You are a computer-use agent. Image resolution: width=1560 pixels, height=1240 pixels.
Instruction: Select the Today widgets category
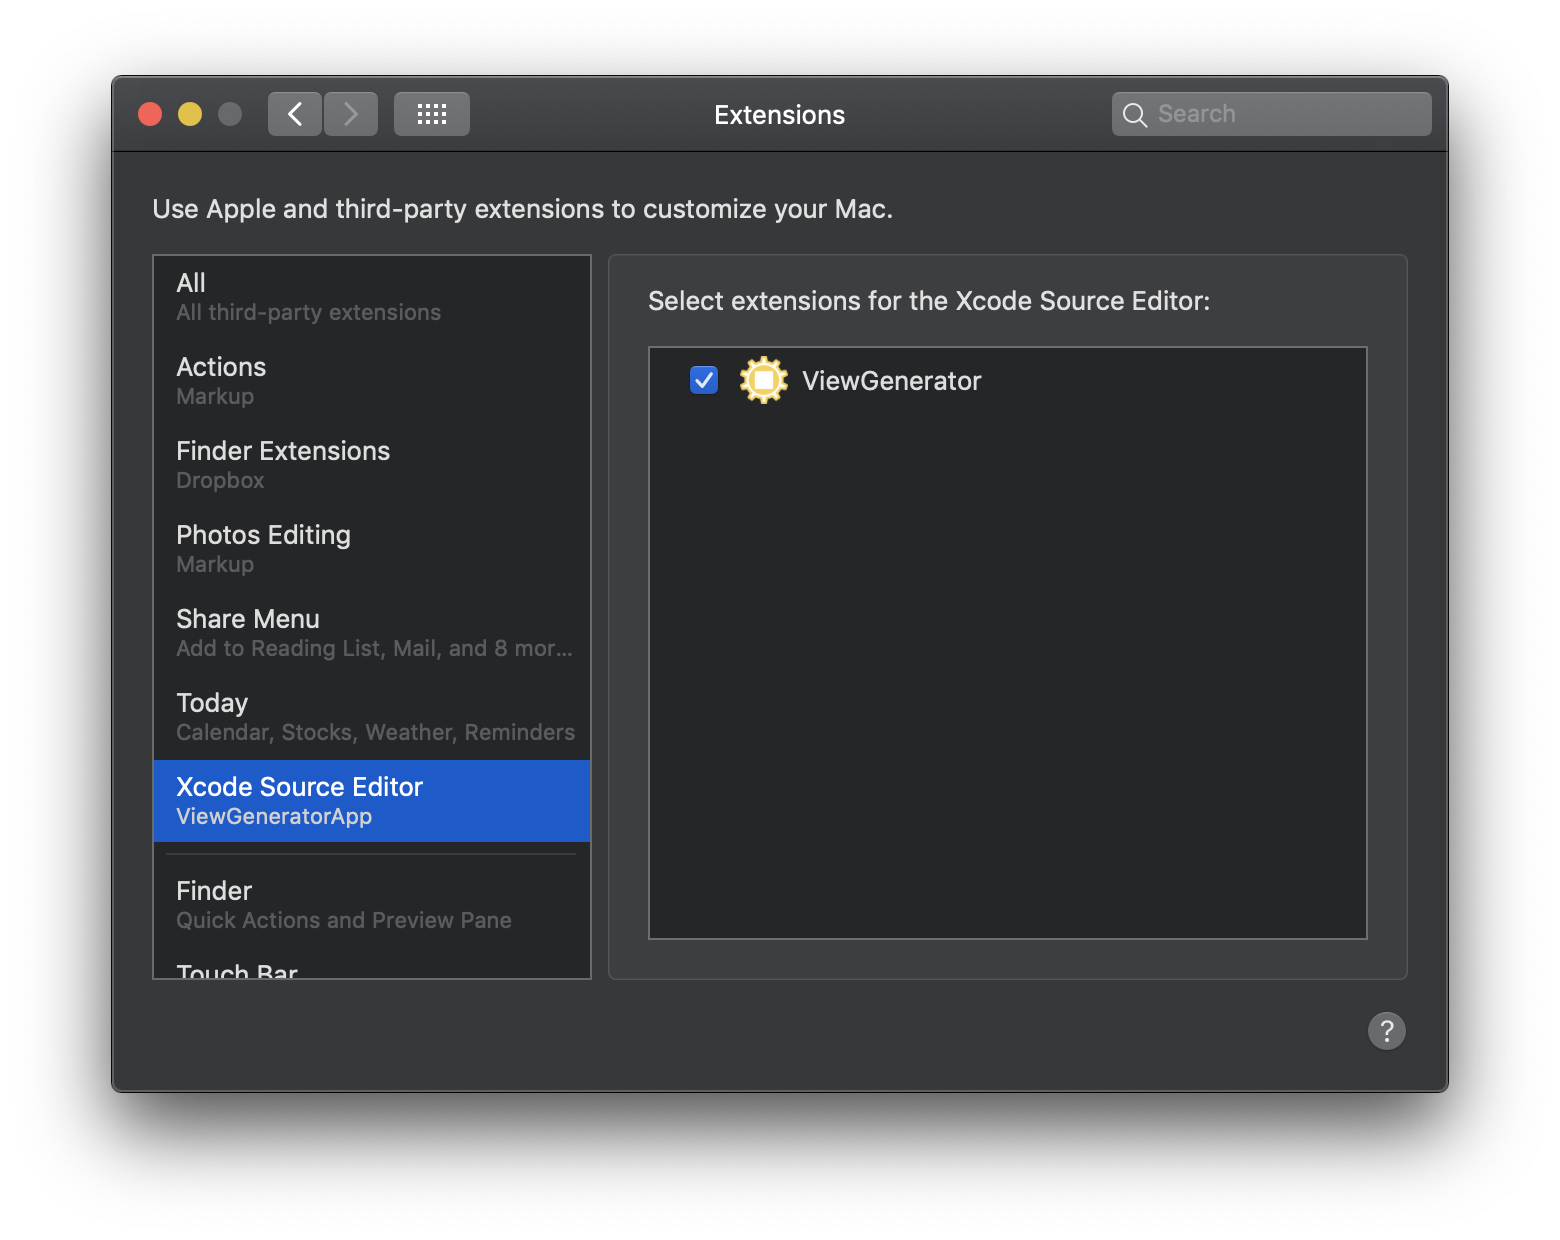372,717
